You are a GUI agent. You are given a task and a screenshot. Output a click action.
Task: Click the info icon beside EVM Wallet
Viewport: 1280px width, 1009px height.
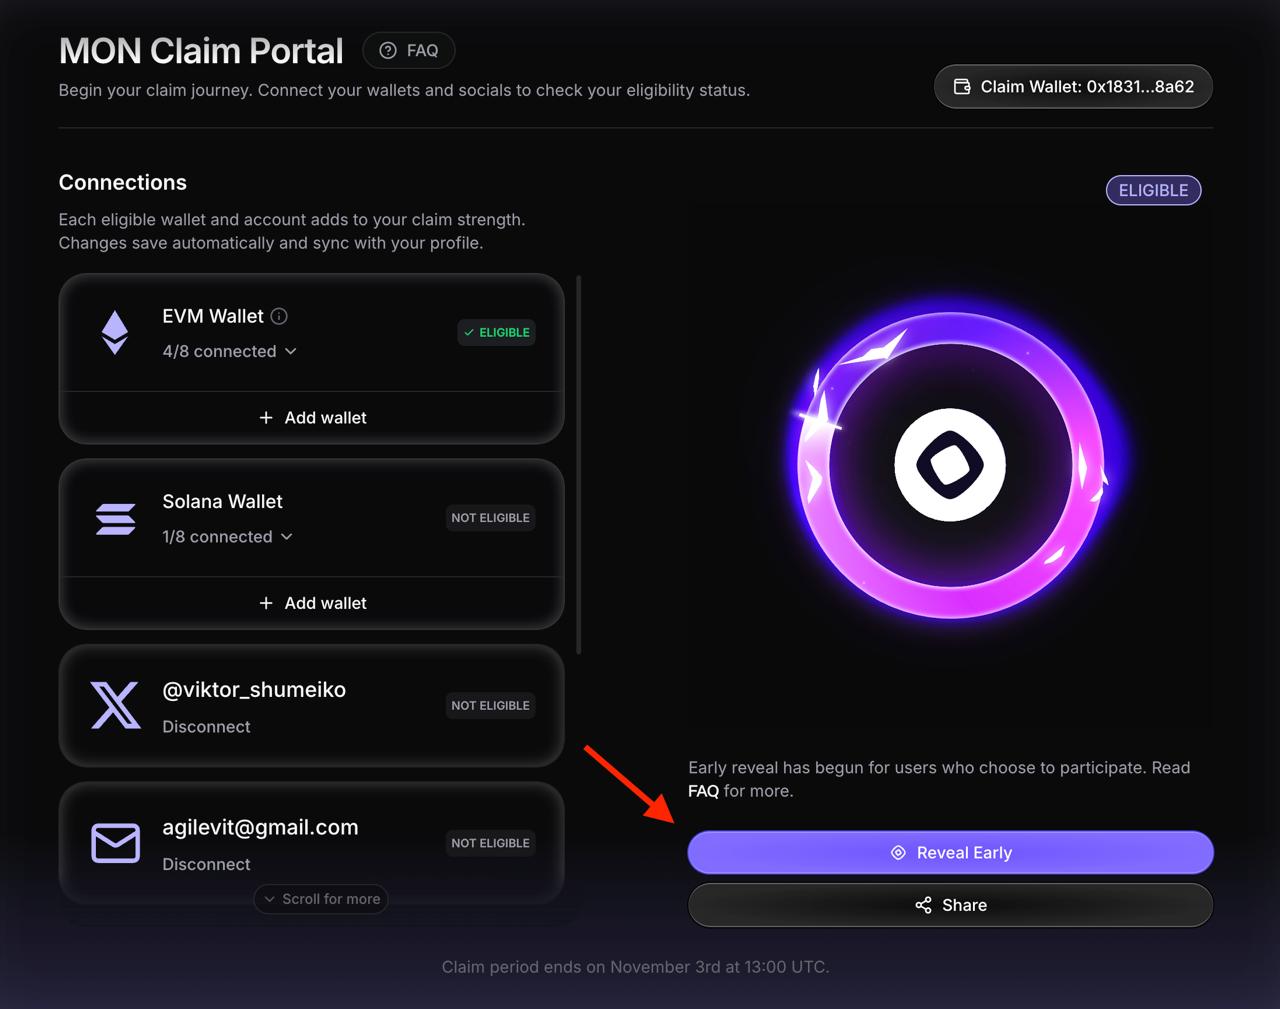279,316
